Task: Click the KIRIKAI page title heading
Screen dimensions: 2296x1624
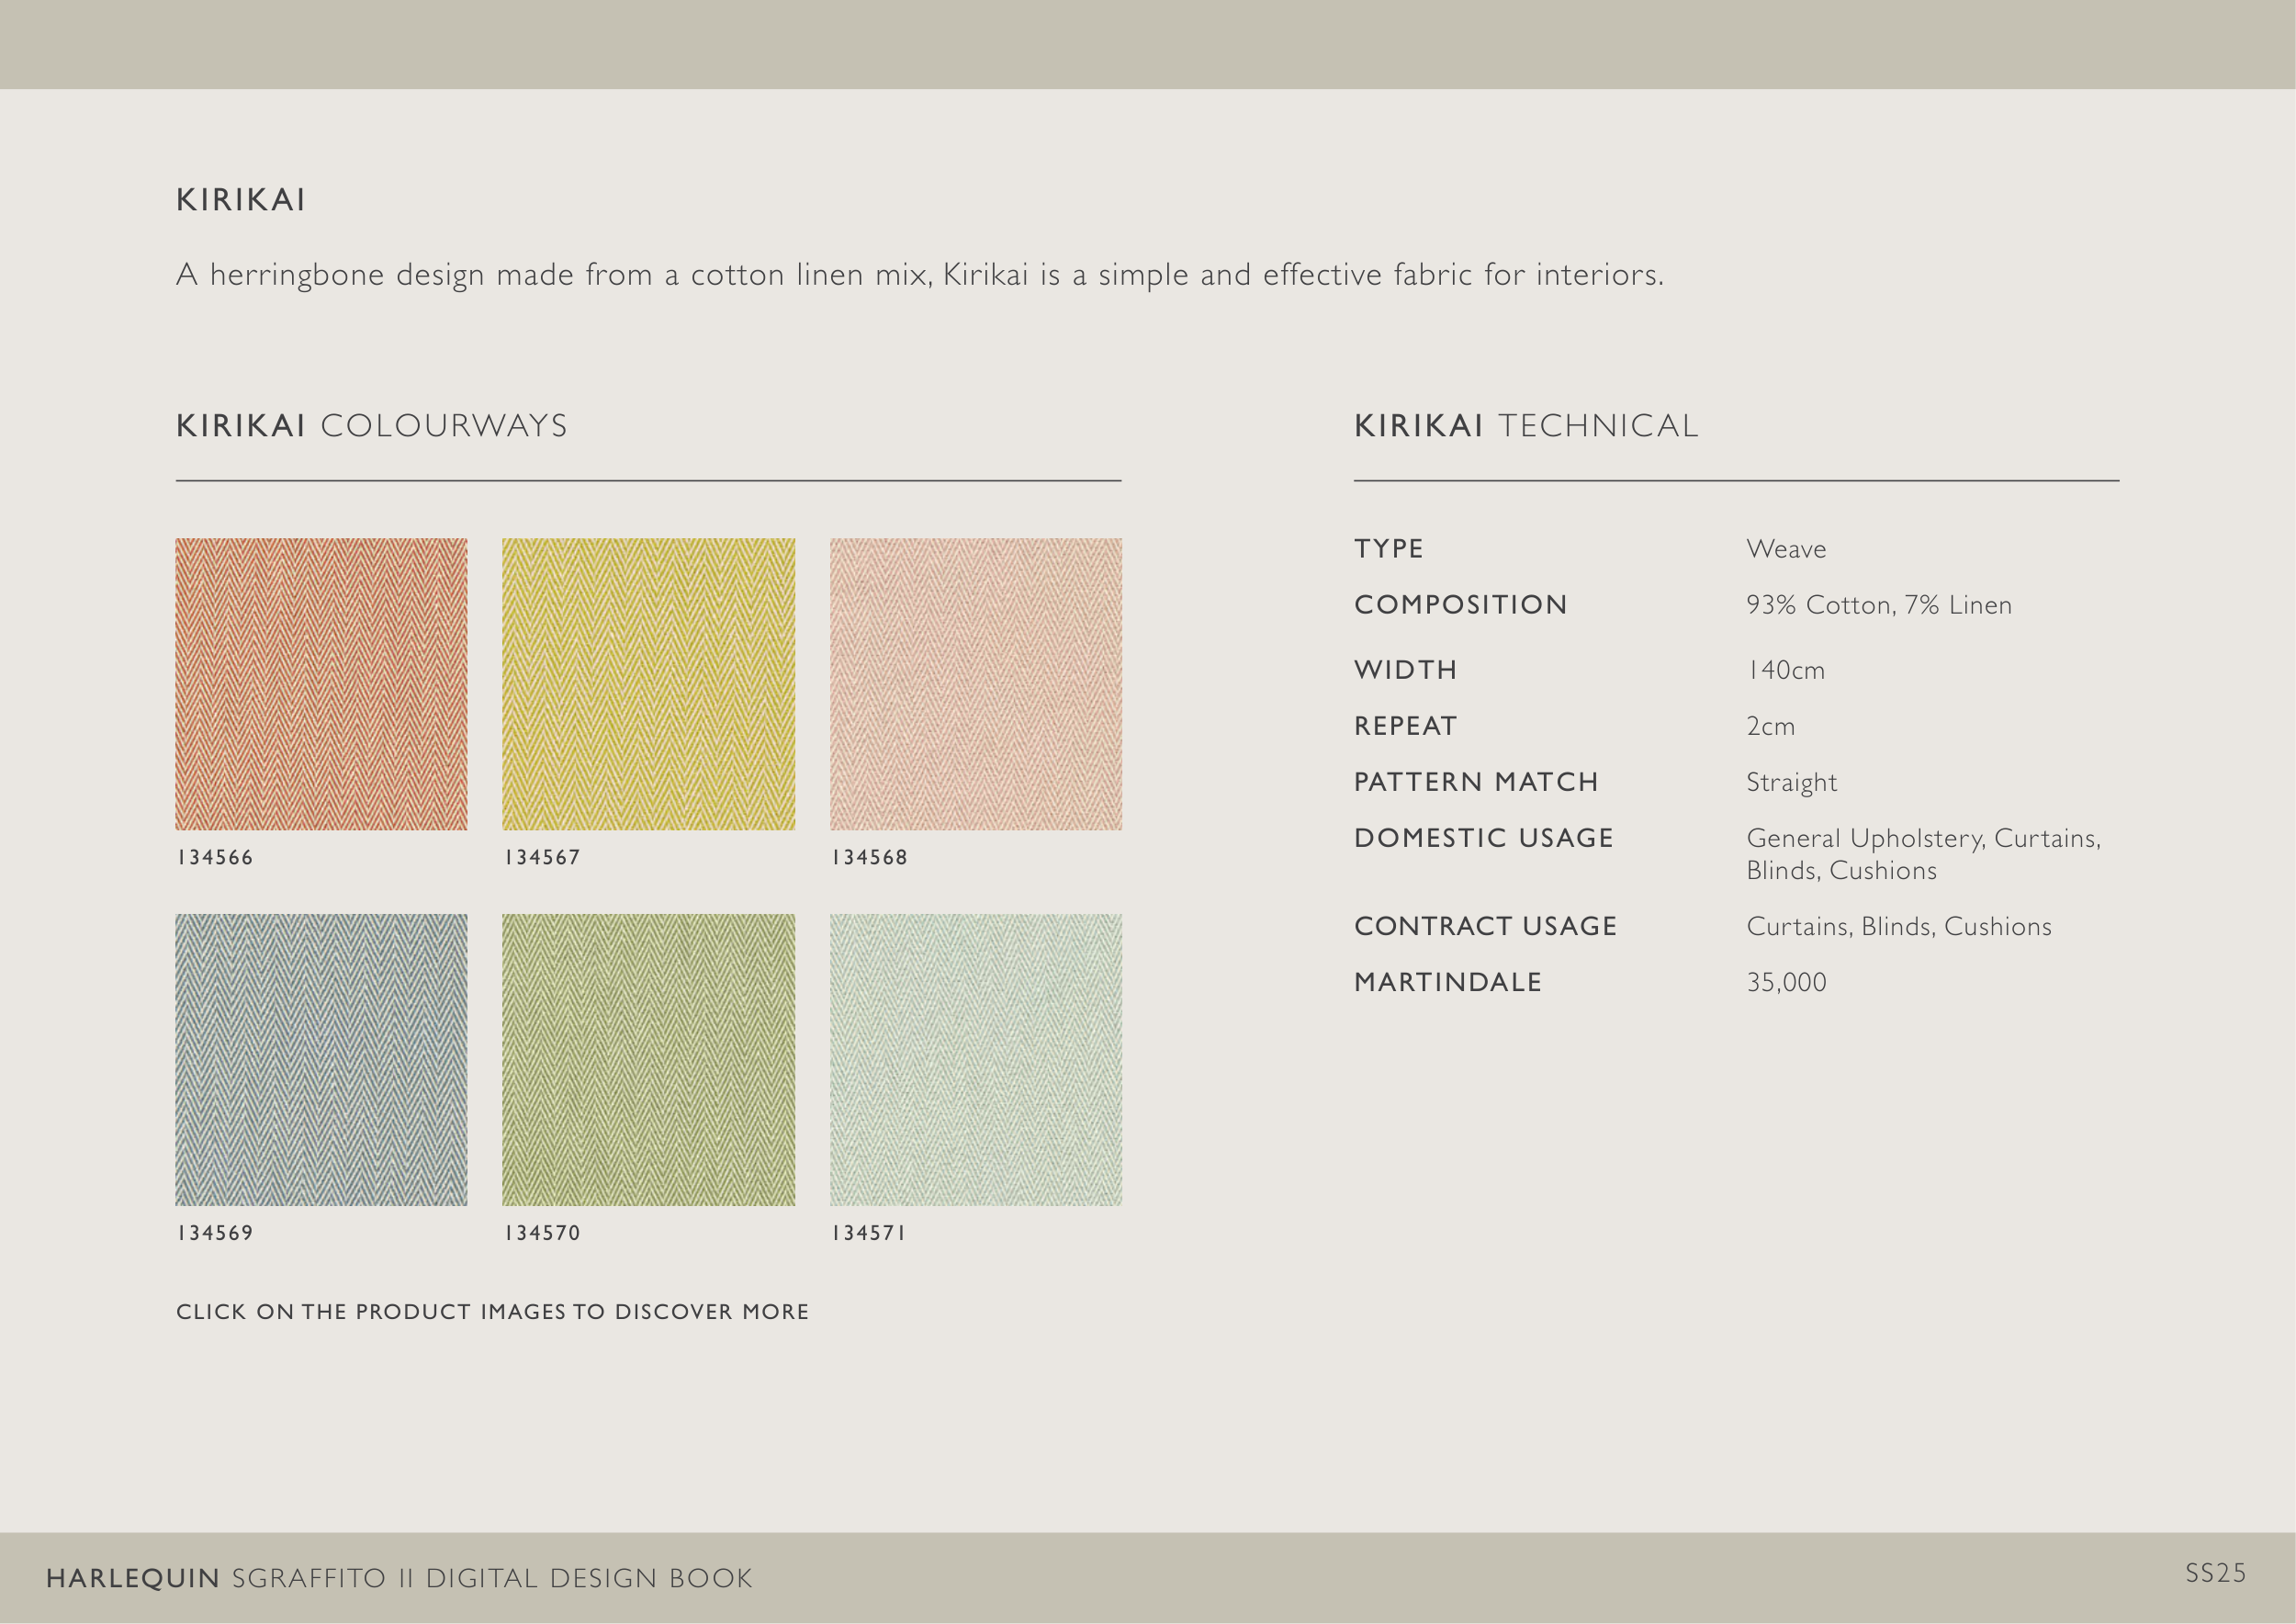Action: tap(241, 200)
